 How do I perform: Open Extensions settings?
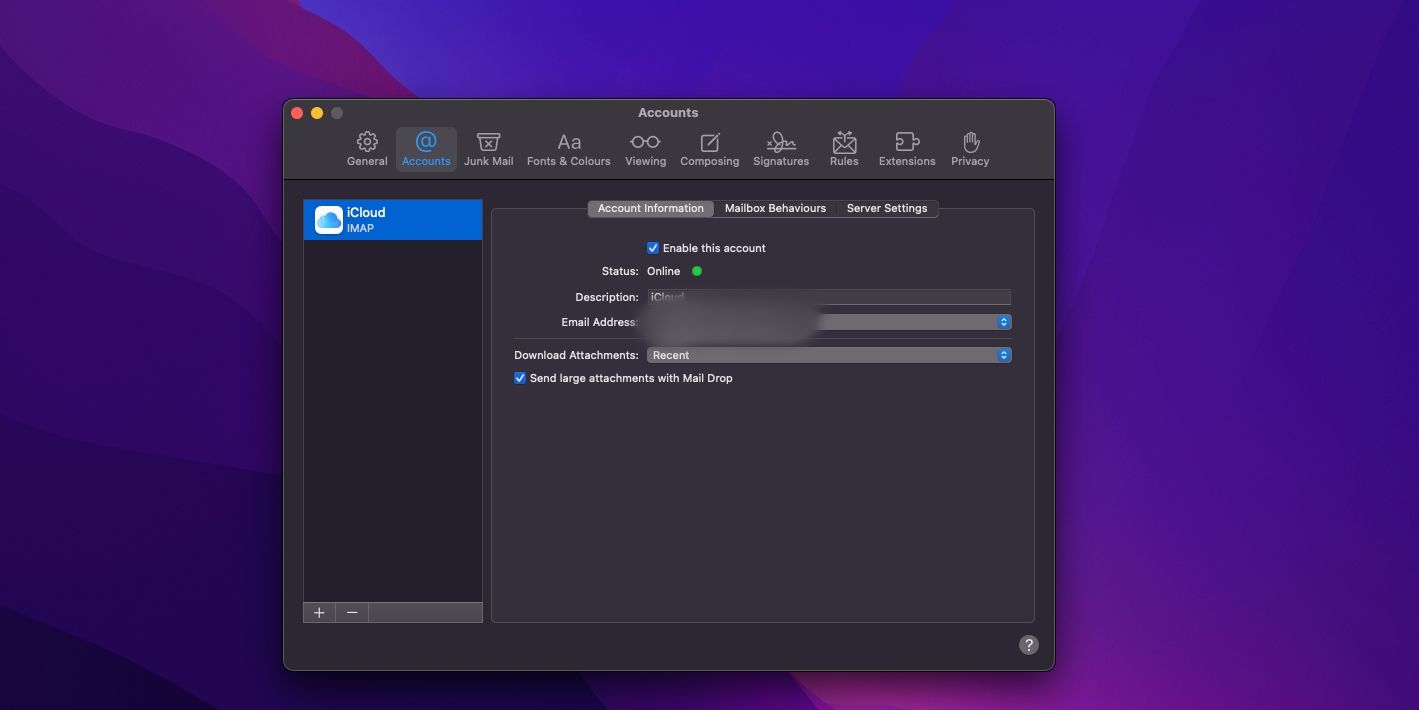click(906, 148)
